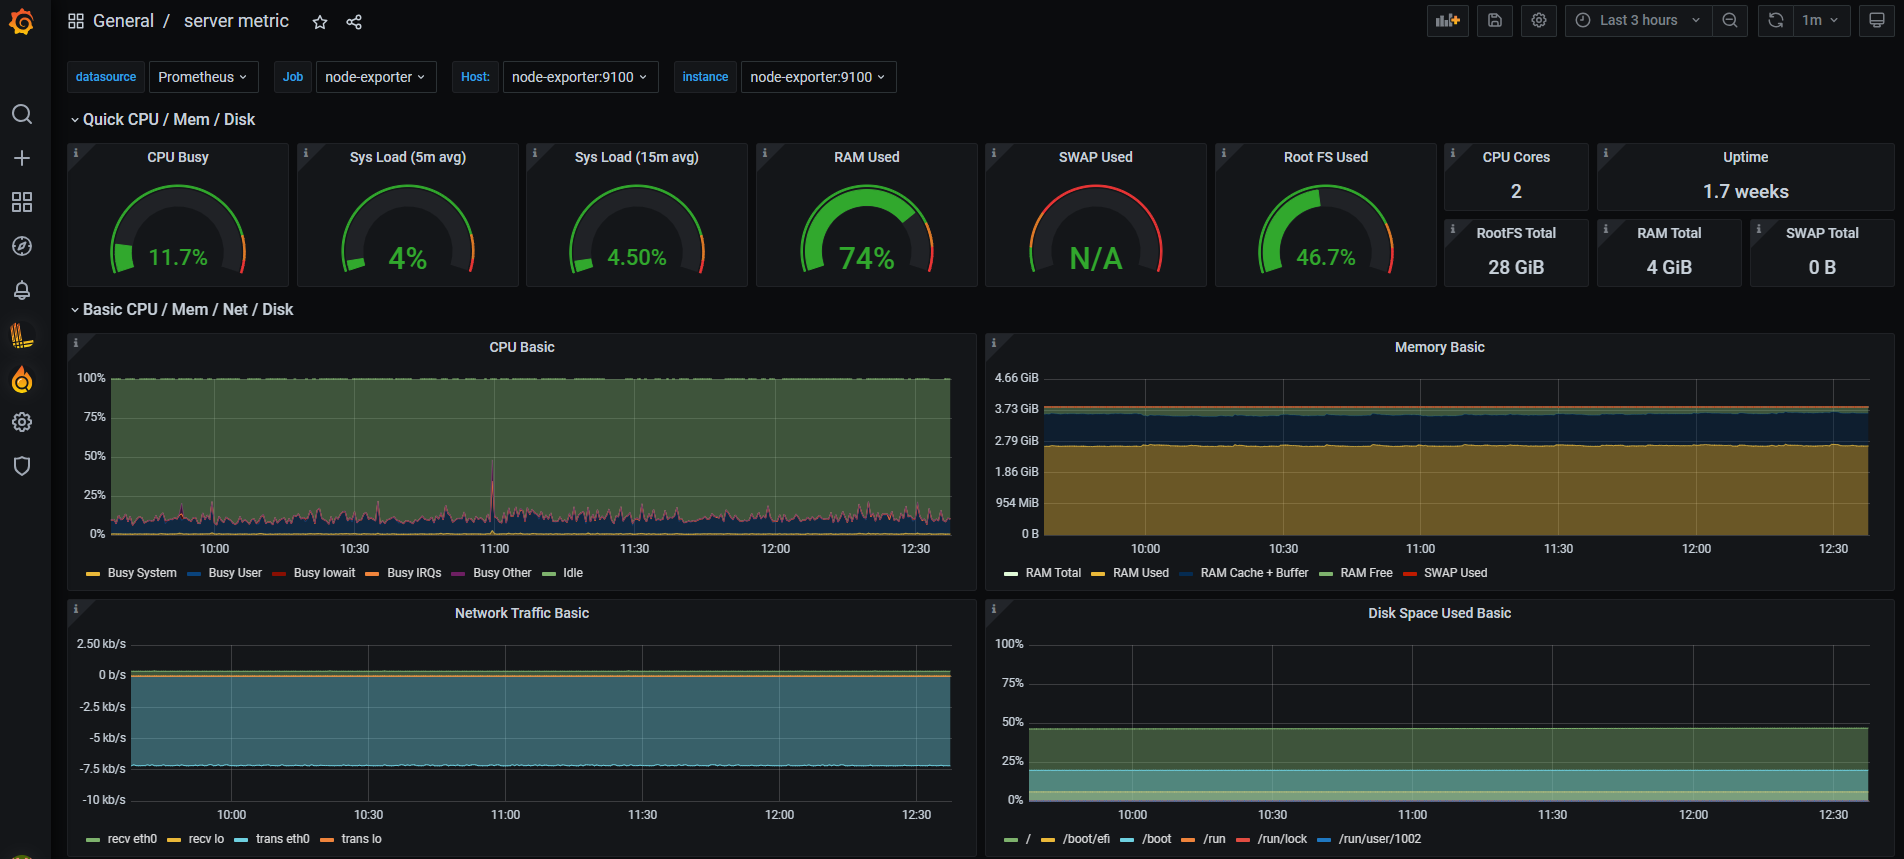Open the Job node-exporter dropdown
The width and height of the screenshot is (1904, 859).
point(376,77)
